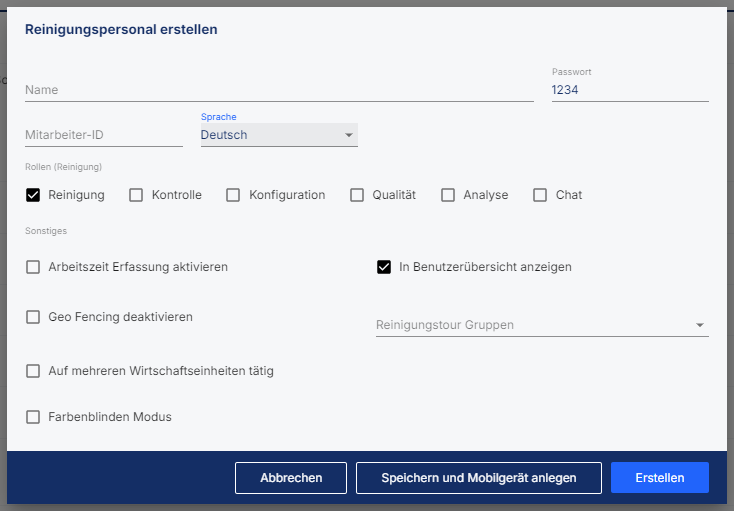The height and width of the screenshot is (511, 734).
Task: Check the Qualität role option
Action: [357, 195]
